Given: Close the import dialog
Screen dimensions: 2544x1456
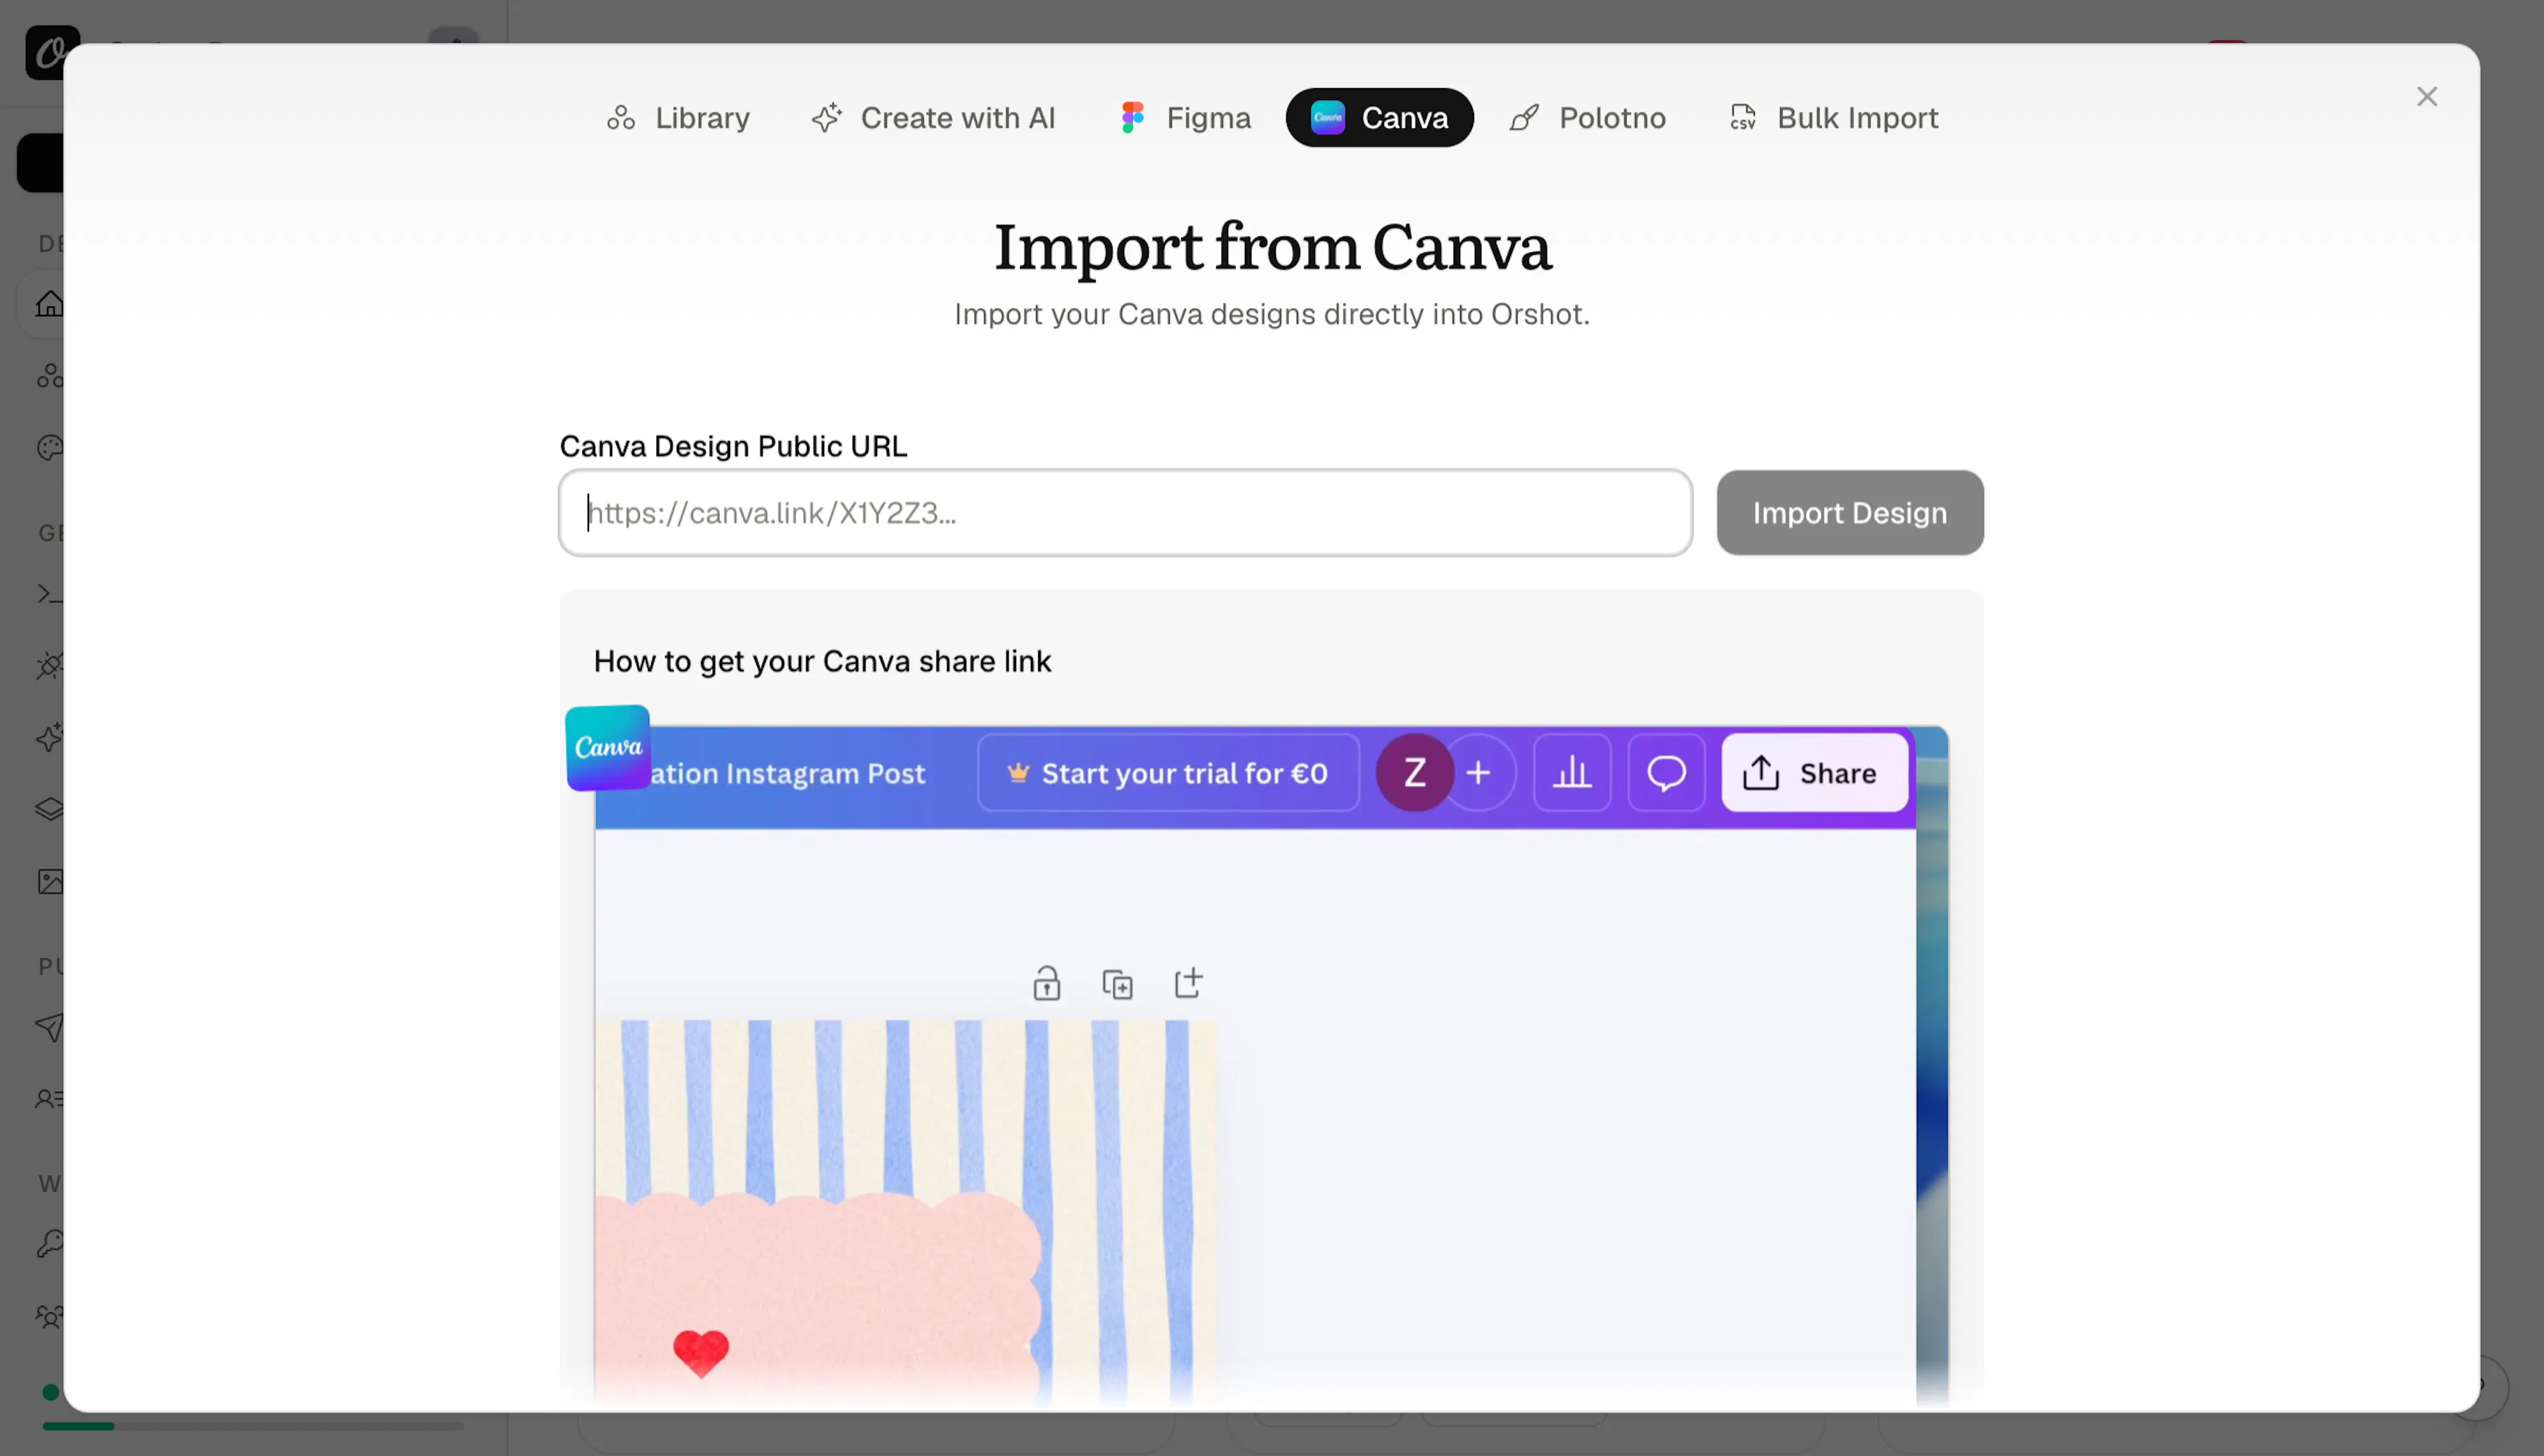Looking at the screenshot, I should (x=2427, y=97).
